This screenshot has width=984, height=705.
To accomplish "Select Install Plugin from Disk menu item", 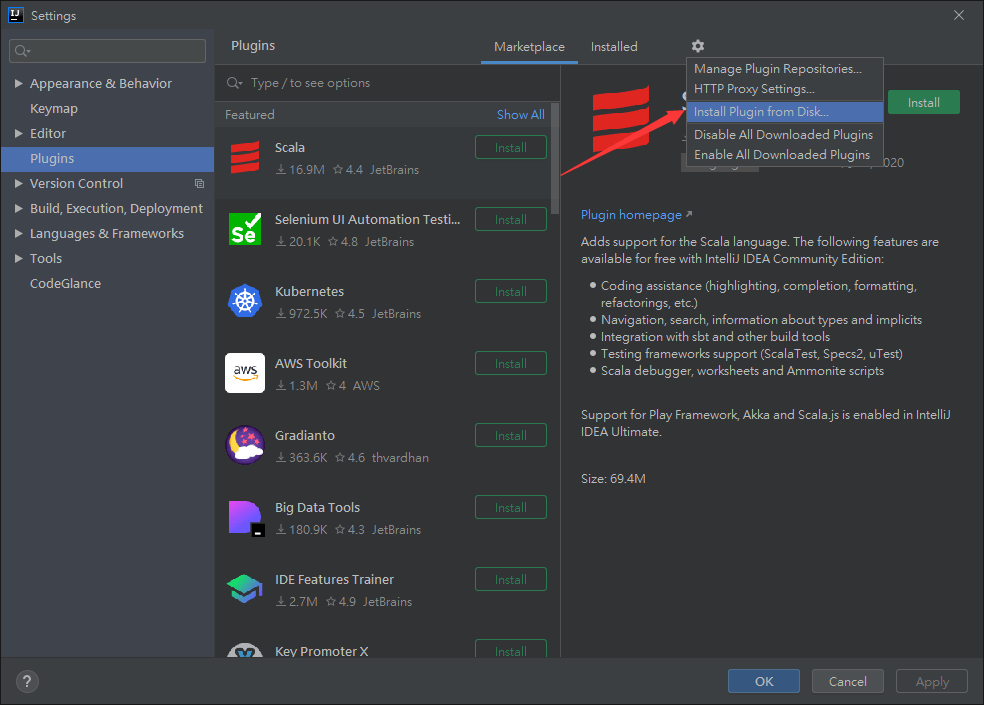I will 761,112.
